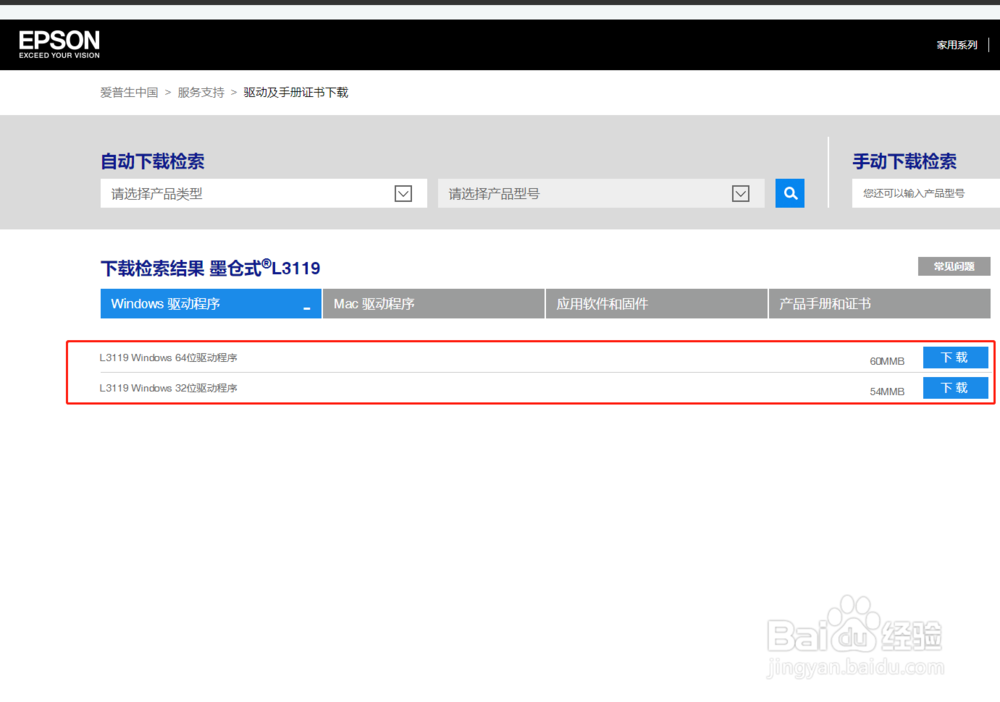The width and height of the screenshot is (1000, 702).
Task: Click the 常见问题 button
Action: (x=954, y=267)
